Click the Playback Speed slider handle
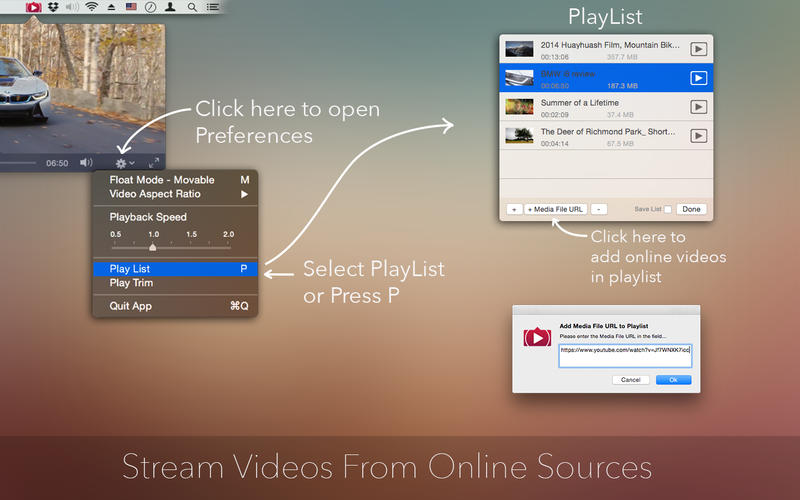The width and height of the screenshot is (800, 500). click(x=153, y=247)
